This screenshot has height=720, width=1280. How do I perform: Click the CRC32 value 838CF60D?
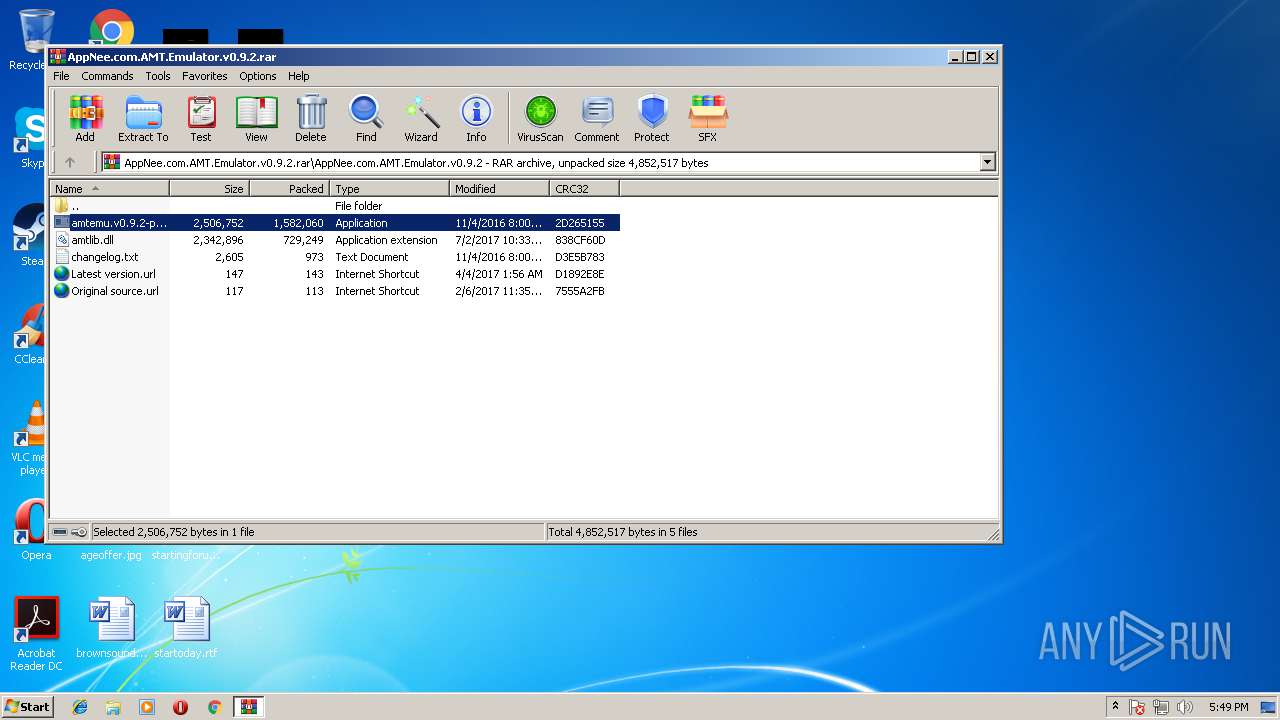[580, 240]
